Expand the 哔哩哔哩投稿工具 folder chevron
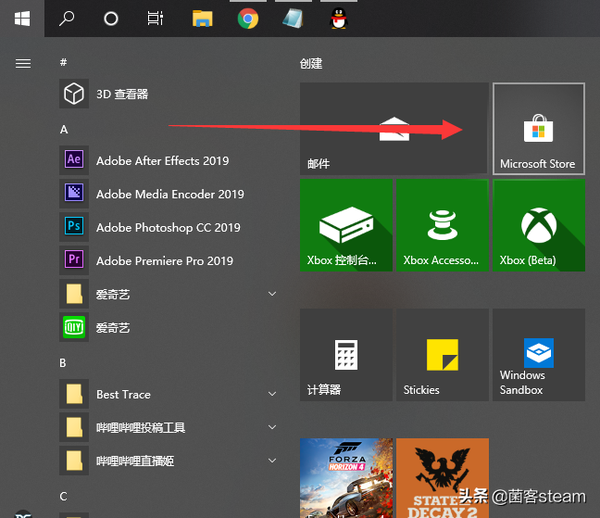600x518 pixels. tap(272, 427)
